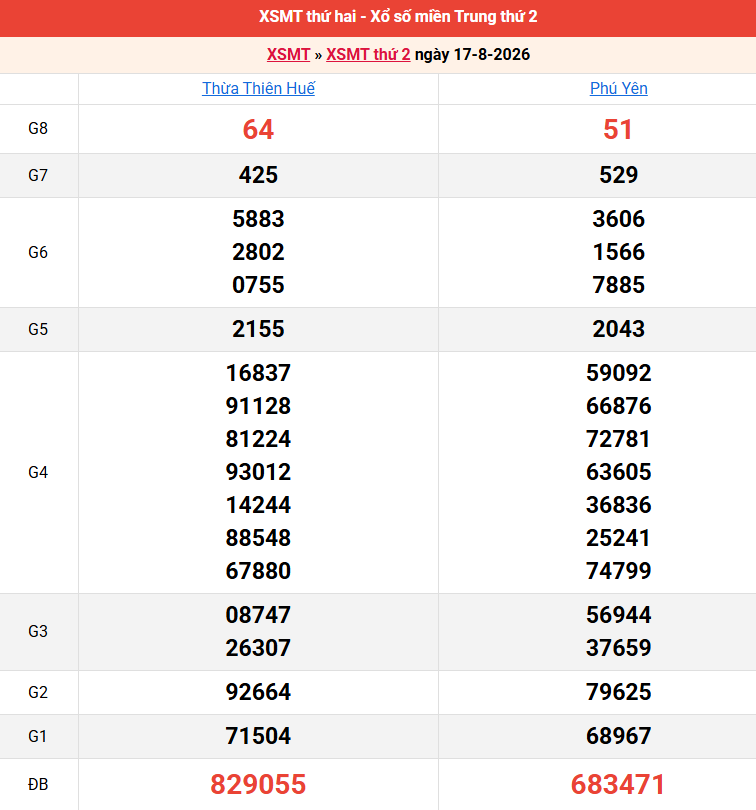This screenshot has height=810, width=756.
Task: Select G4 result 36836
Action: (x=619, y=505)
